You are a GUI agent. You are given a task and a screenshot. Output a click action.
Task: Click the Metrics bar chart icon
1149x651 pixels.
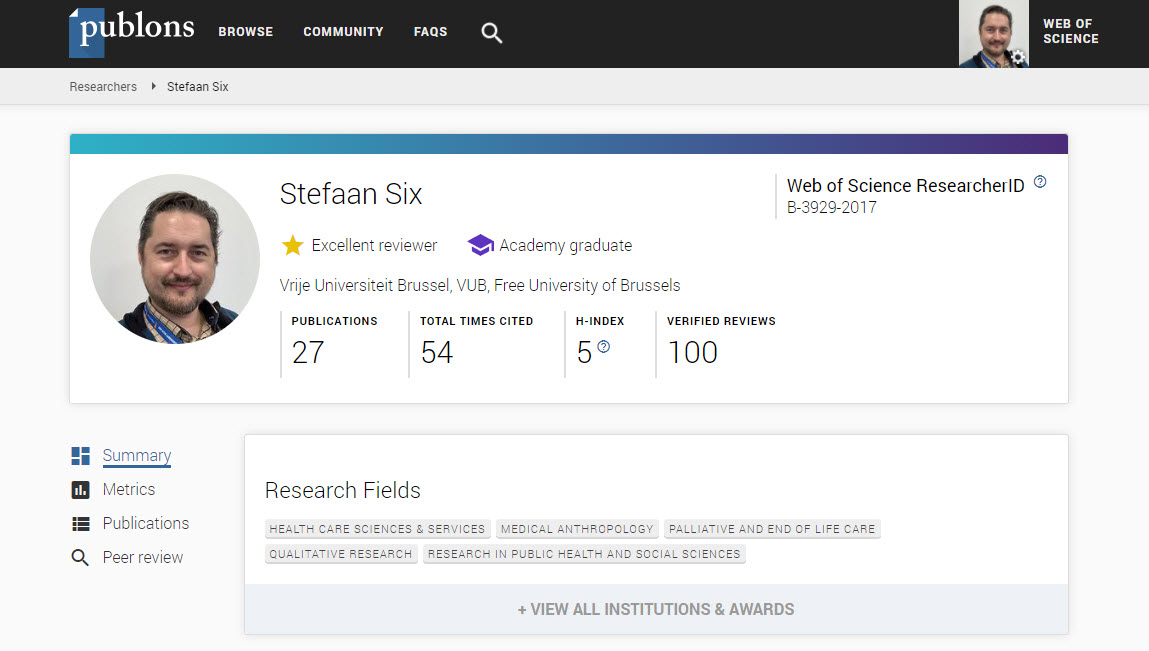tap(81, 490)
